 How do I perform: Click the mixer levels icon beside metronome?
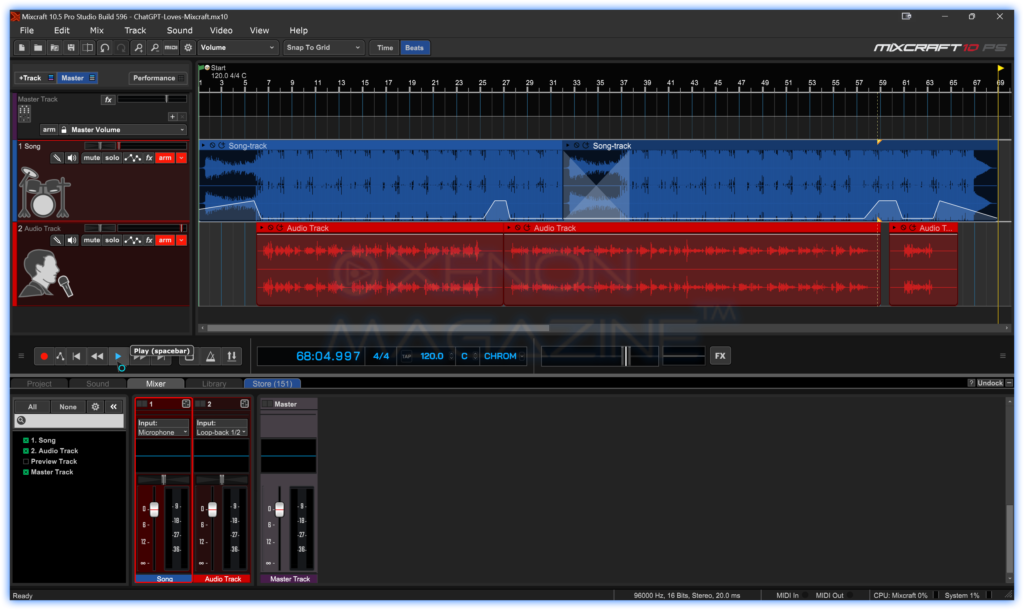tap(232, 356)
